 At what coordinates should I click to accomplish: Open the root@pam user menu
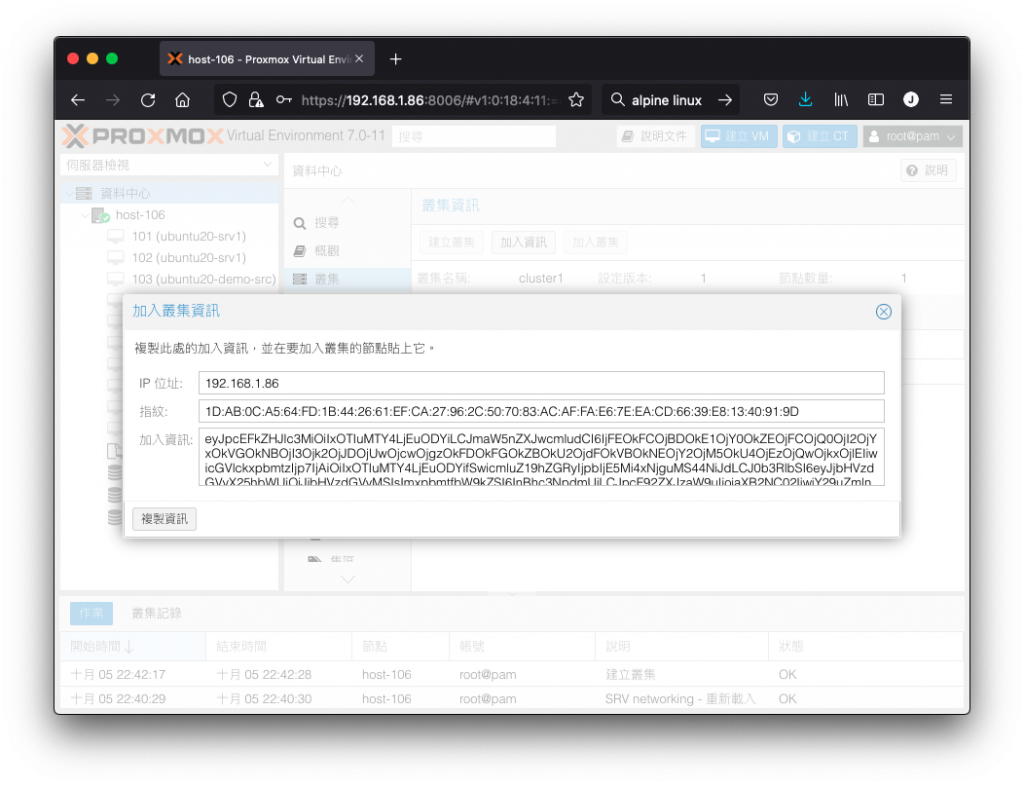coord(912,136)
